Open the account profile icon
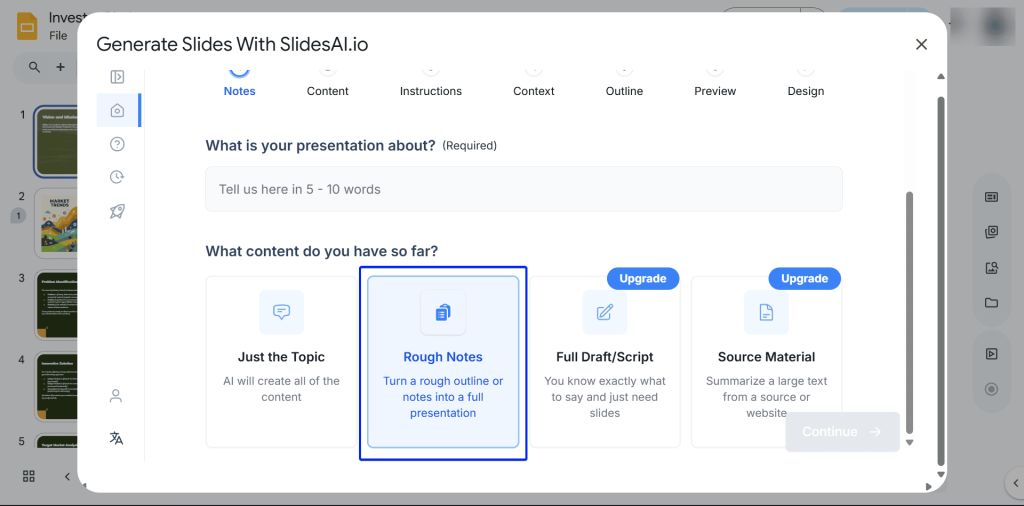 pyautogui.click(x=116, y=396)
